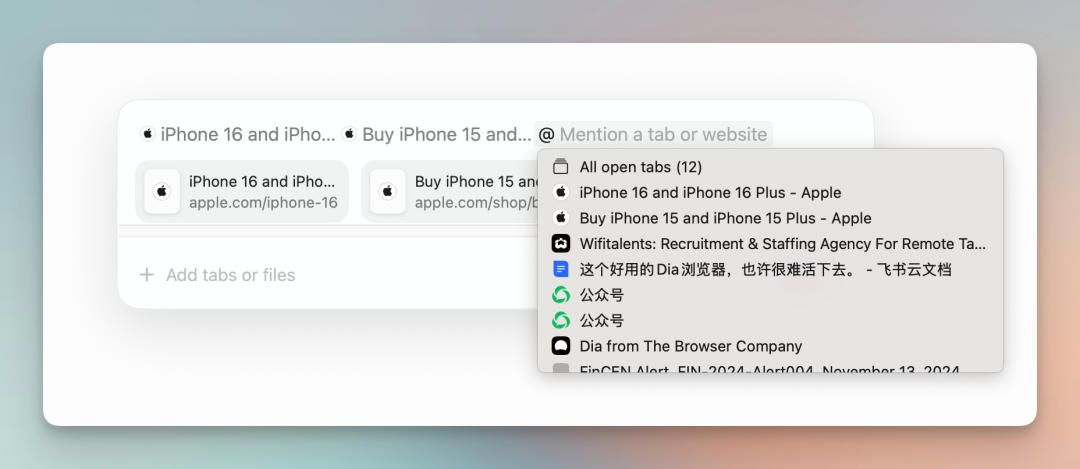Click the iPhone 16 and iPho... mention chip

[x=238, y=134]
